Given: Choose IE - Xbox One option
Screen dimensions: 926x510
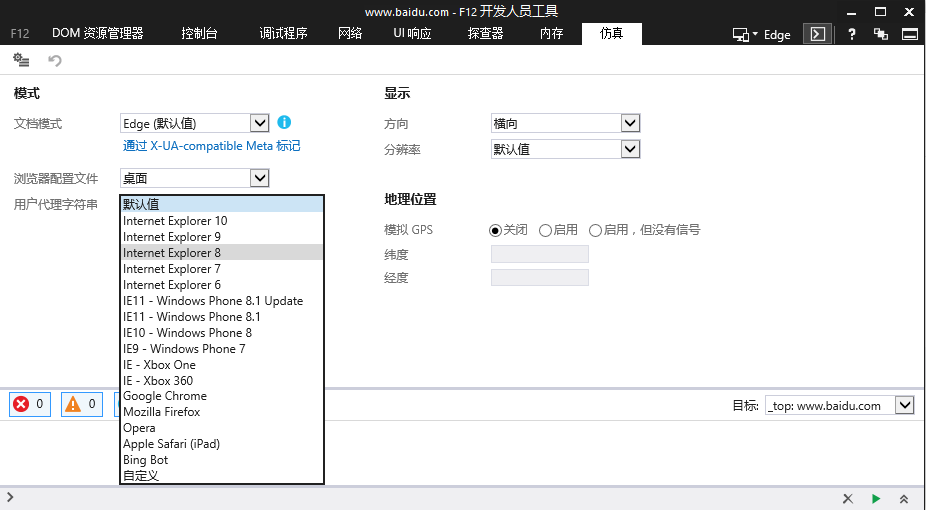Looking at the screenshot, I should [222, 364].
